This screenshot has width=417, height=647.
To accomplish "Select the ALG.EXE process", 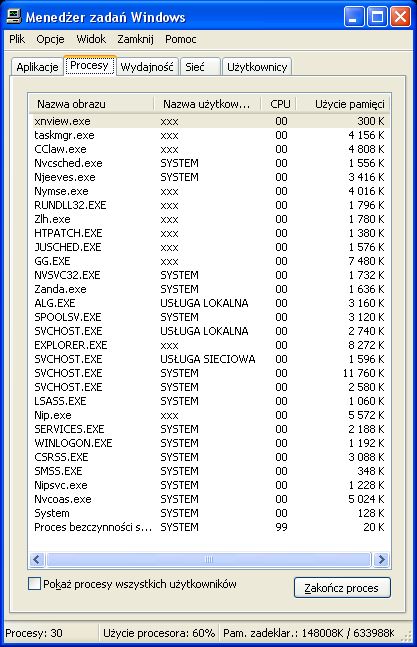I will 209,303.
